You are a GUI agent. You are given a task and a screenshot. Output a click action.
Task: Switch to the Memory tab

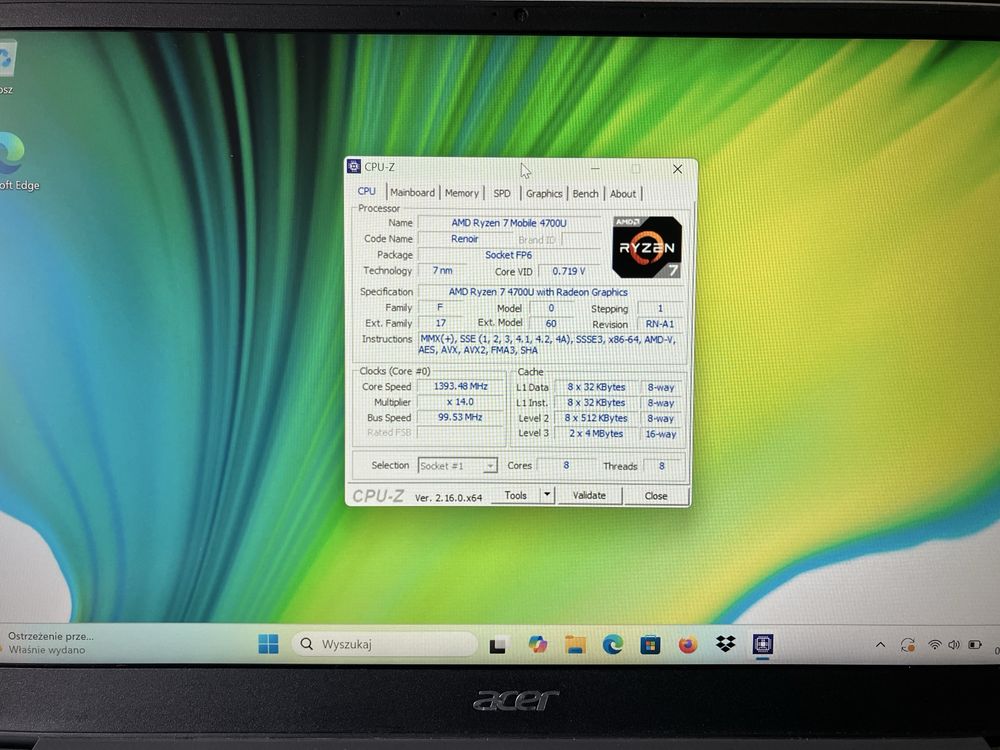coord(462,193)
